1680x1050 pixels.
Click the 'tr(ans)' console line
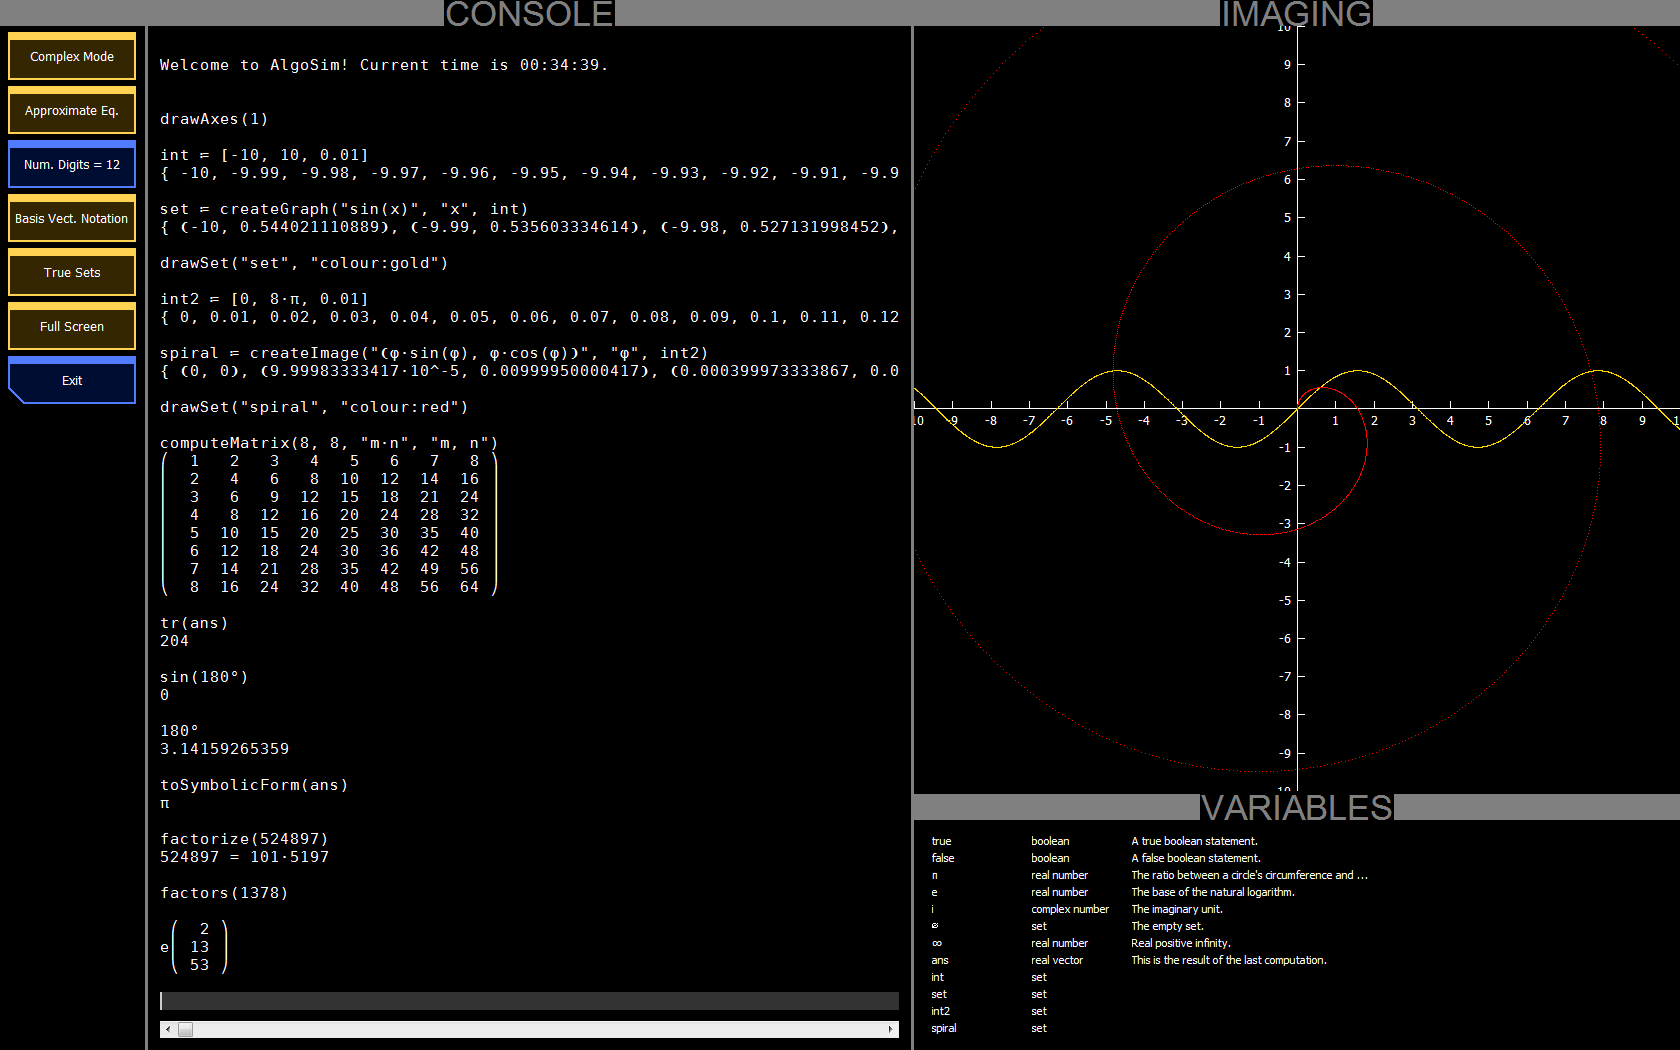coord(194,623)
